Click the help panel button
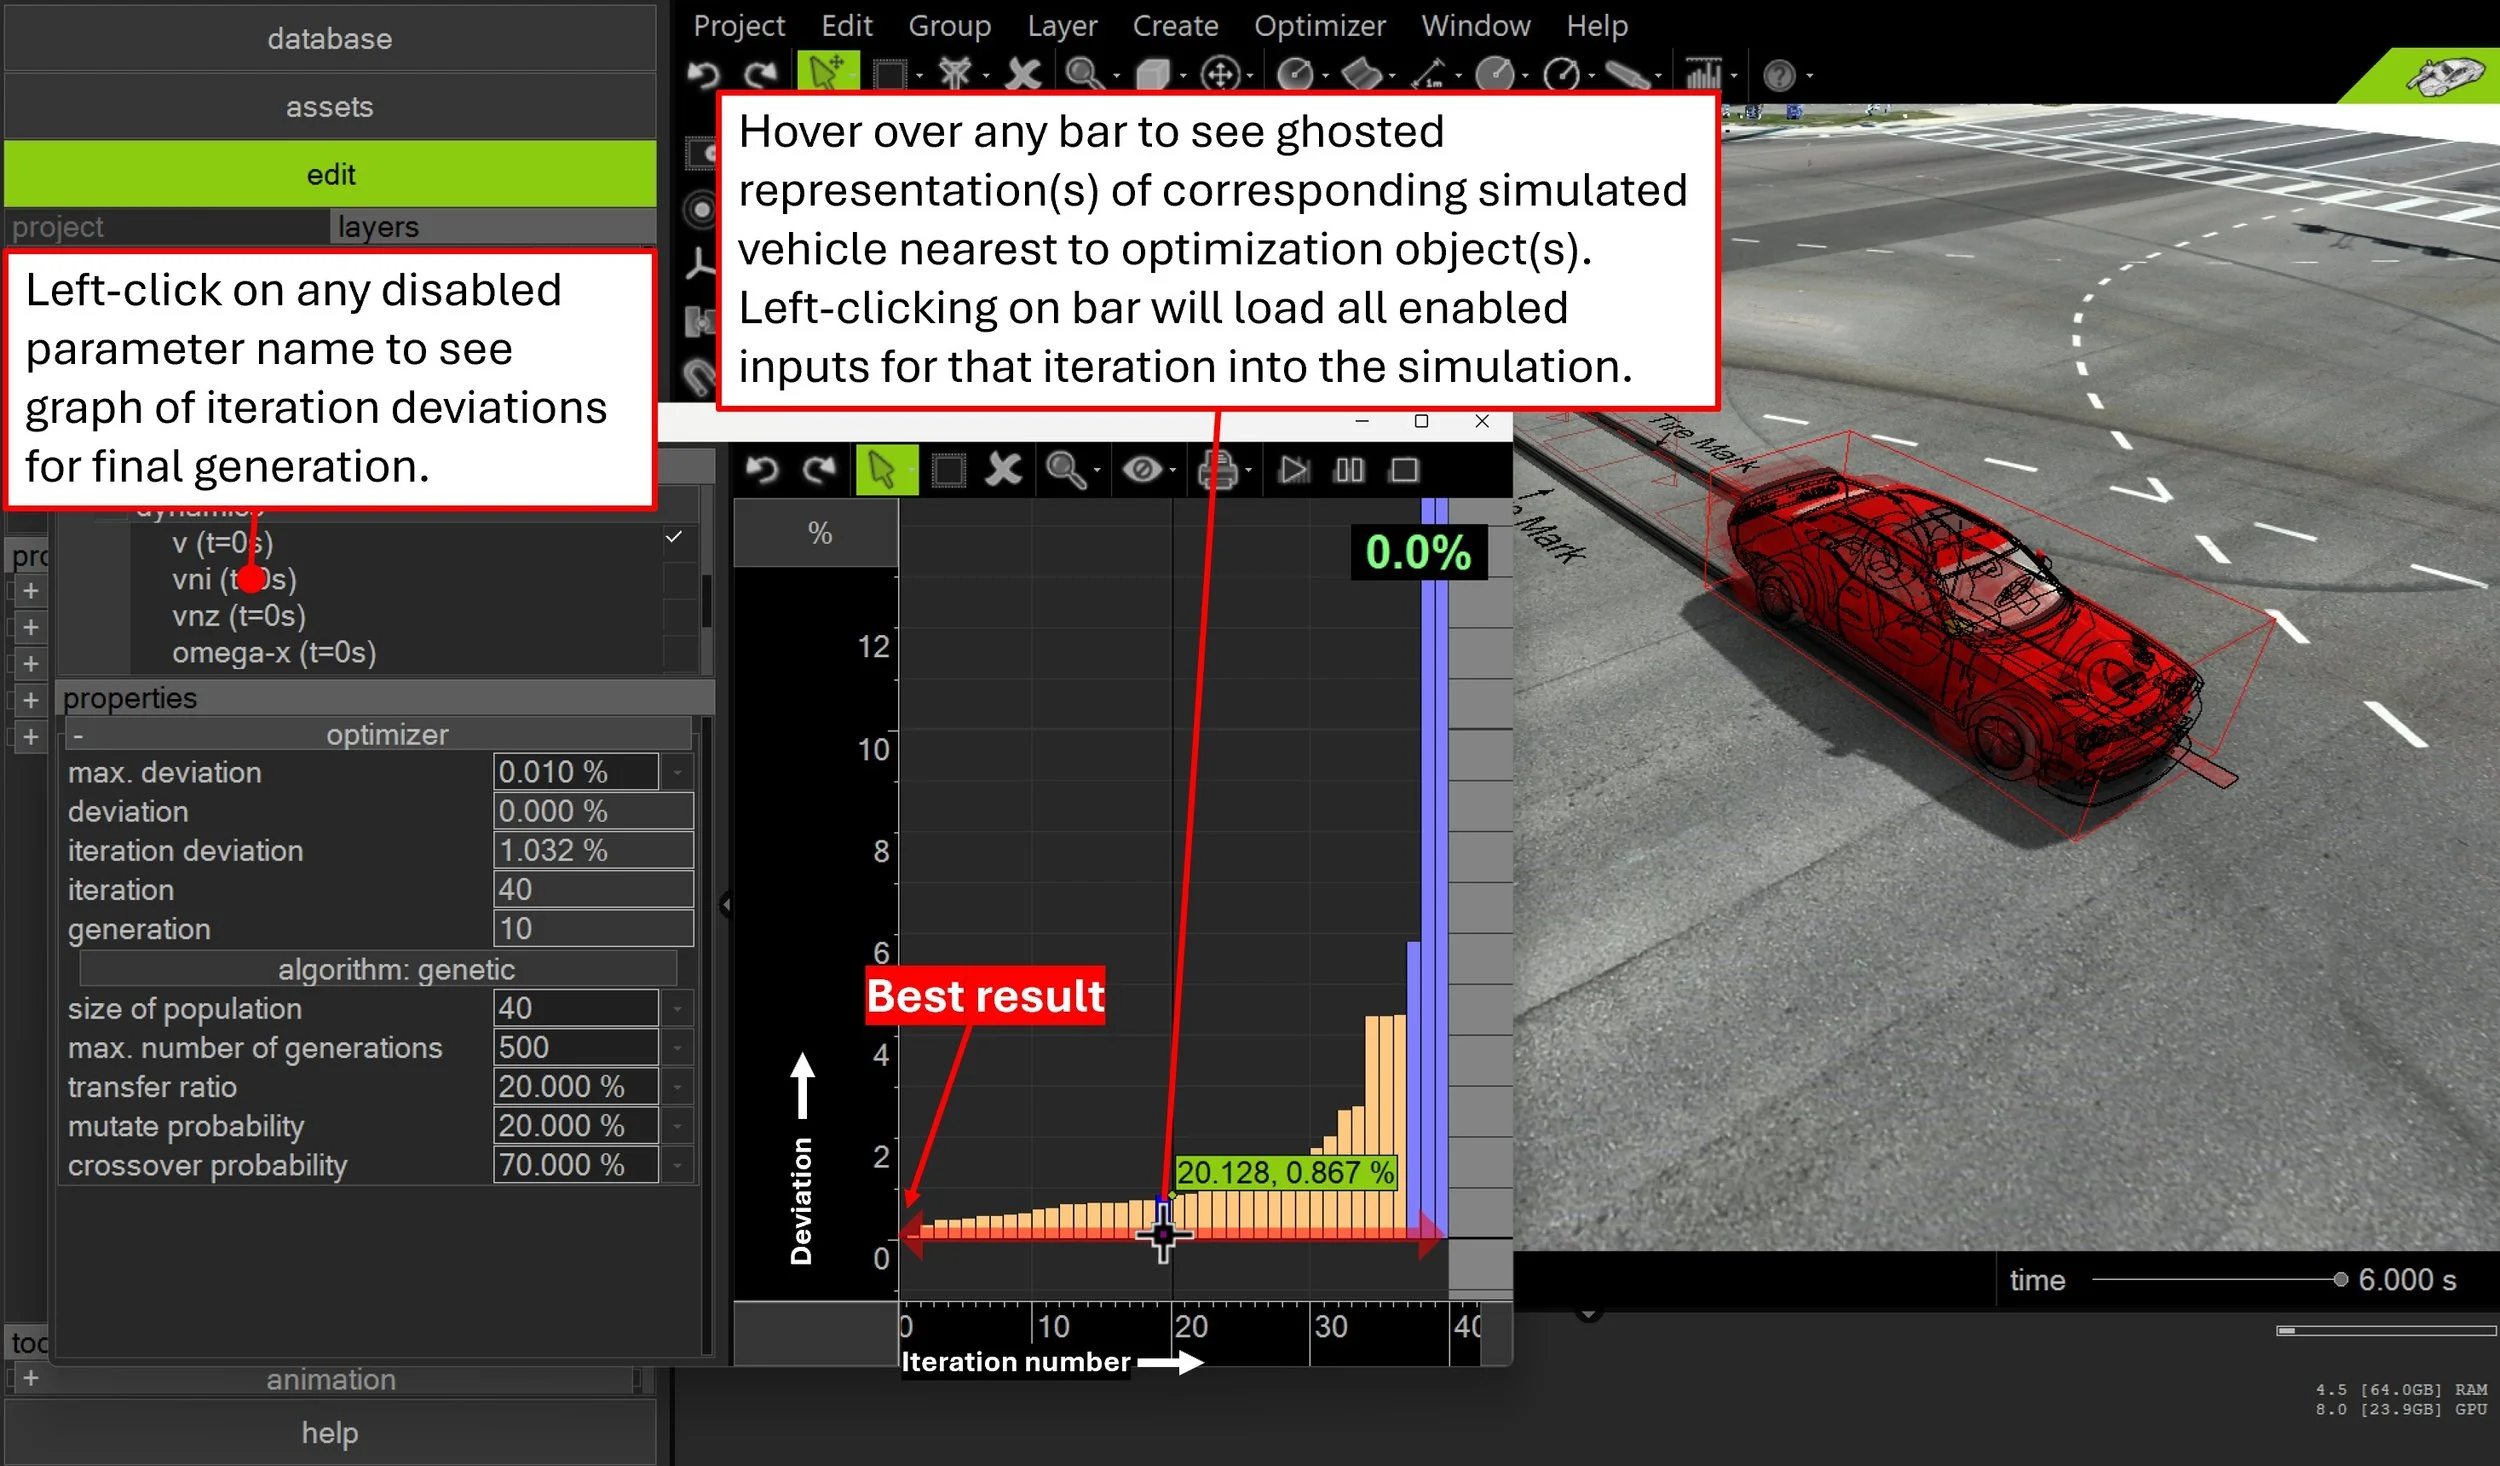This screenshot has height=1466, width=2500. click(329, 1432)
